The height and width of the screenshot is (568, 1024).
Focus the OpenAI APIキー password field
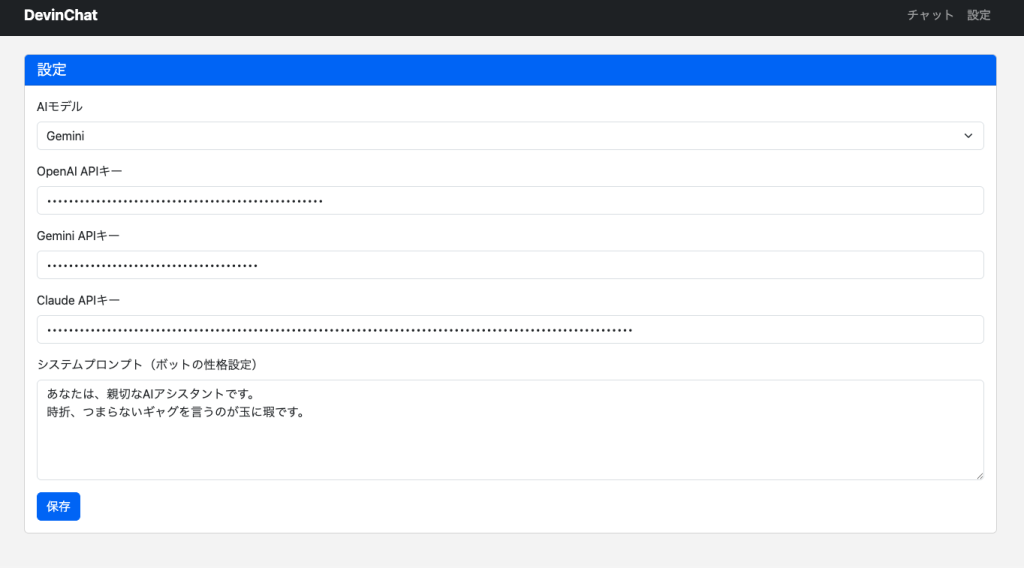click(x=510, y=200)
